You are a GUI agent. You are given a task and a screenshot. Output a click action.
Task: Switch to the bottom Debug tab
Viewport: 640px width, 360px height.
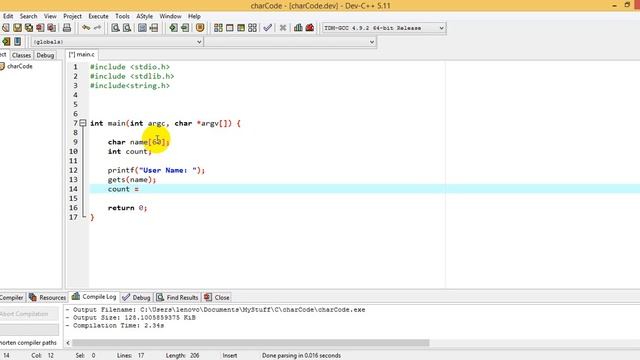137,298
